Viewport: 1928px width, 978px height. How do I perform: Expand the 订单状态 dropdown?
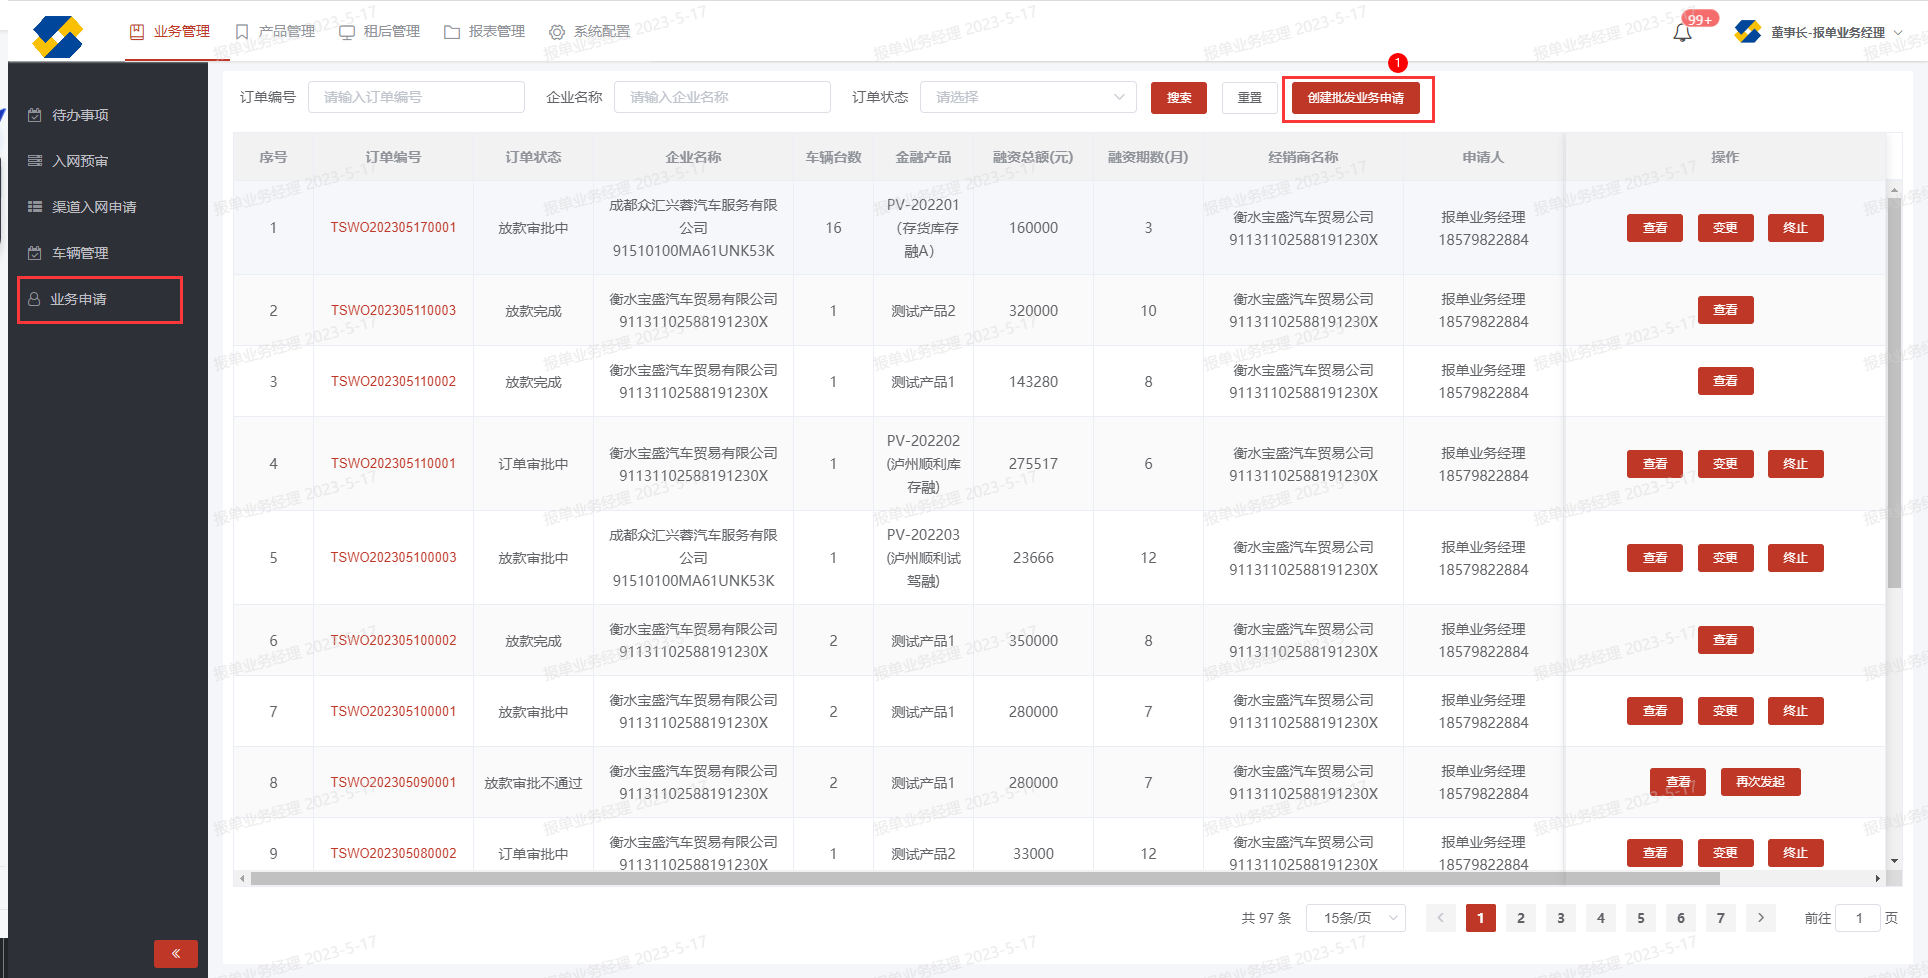click(x=1028, y=97)
